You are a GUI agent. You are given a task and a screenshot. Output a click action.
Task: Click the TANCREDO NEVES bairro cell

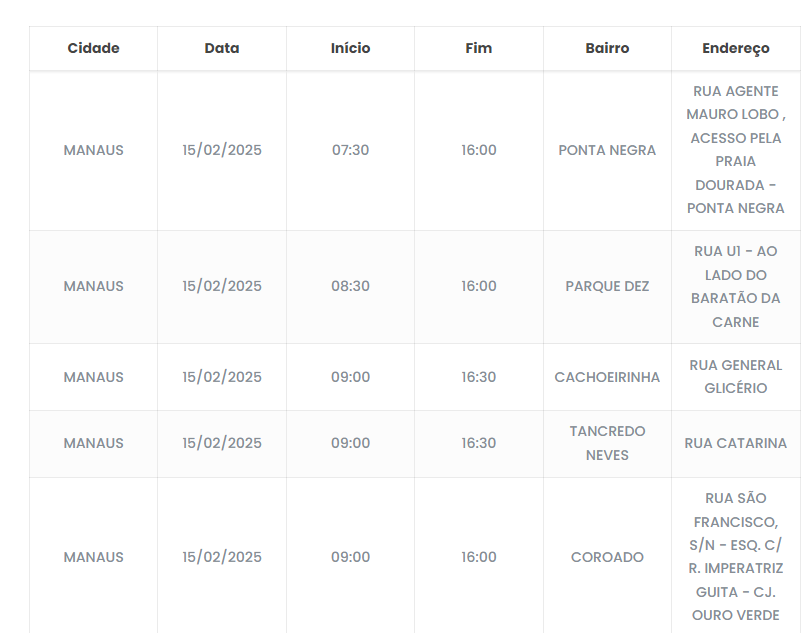(x=607, y=443)
